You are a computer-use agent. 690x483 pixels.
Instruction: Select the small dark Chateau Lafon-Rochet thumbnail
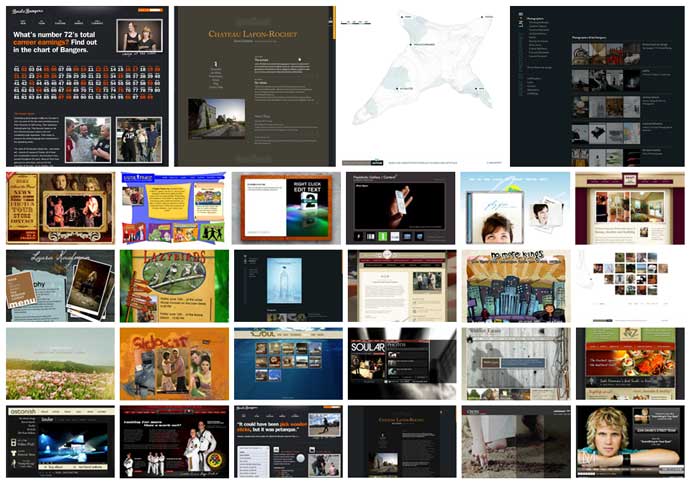tap(402, 442)
